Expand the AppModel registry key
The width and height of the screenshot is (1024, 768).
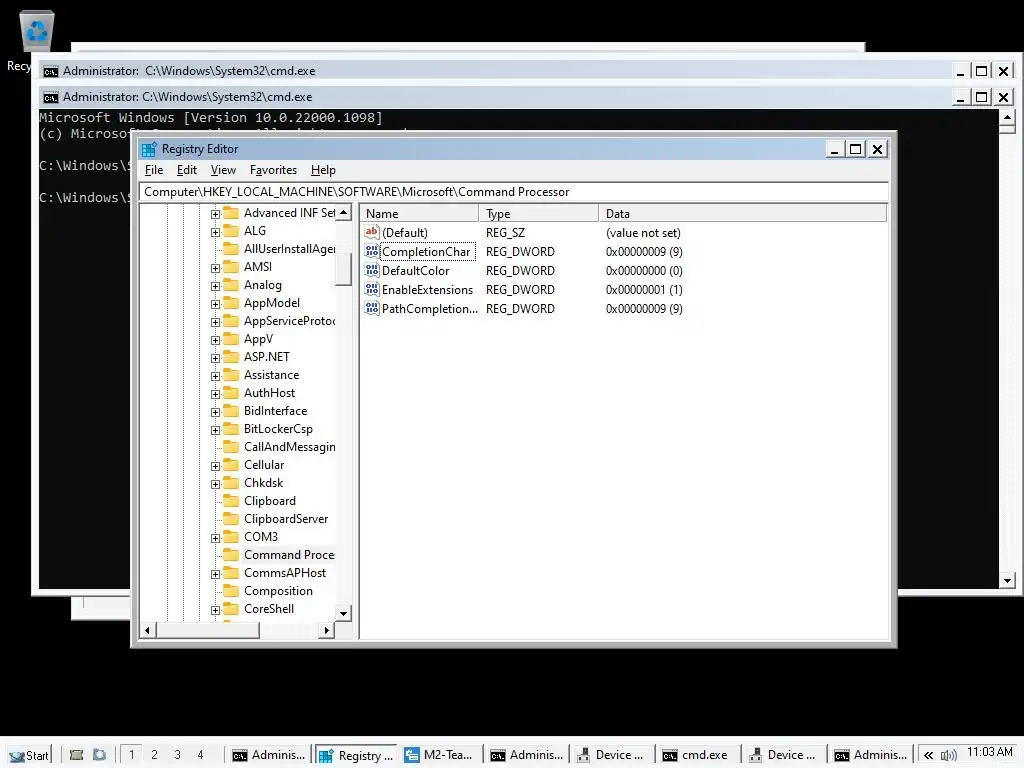click(216, 304)
